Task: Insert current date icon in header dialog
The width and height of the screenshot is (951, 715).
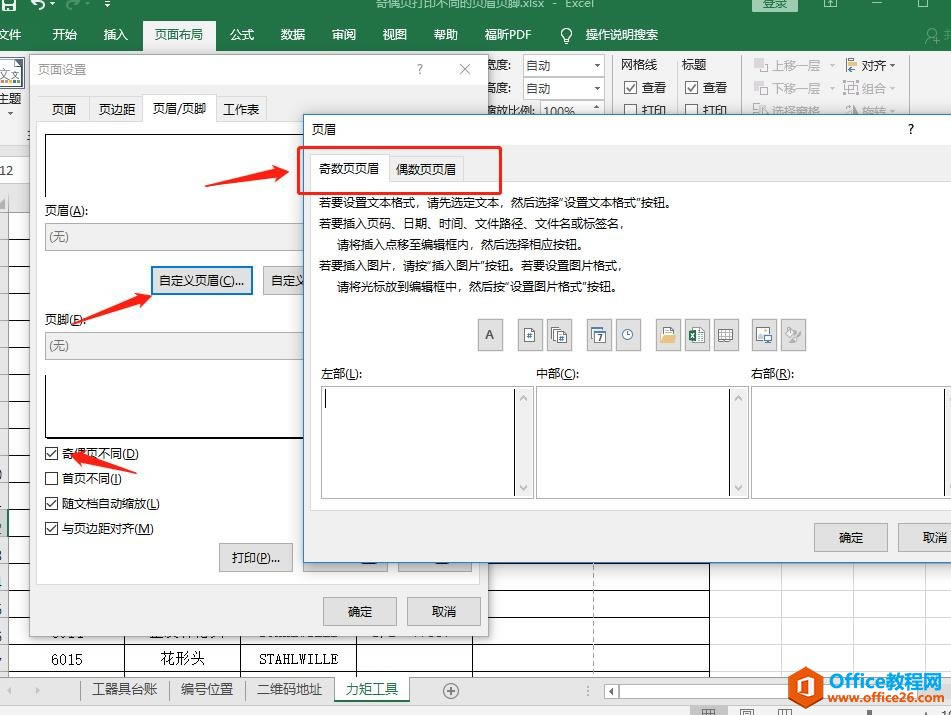Action: (x=598, y=334)
